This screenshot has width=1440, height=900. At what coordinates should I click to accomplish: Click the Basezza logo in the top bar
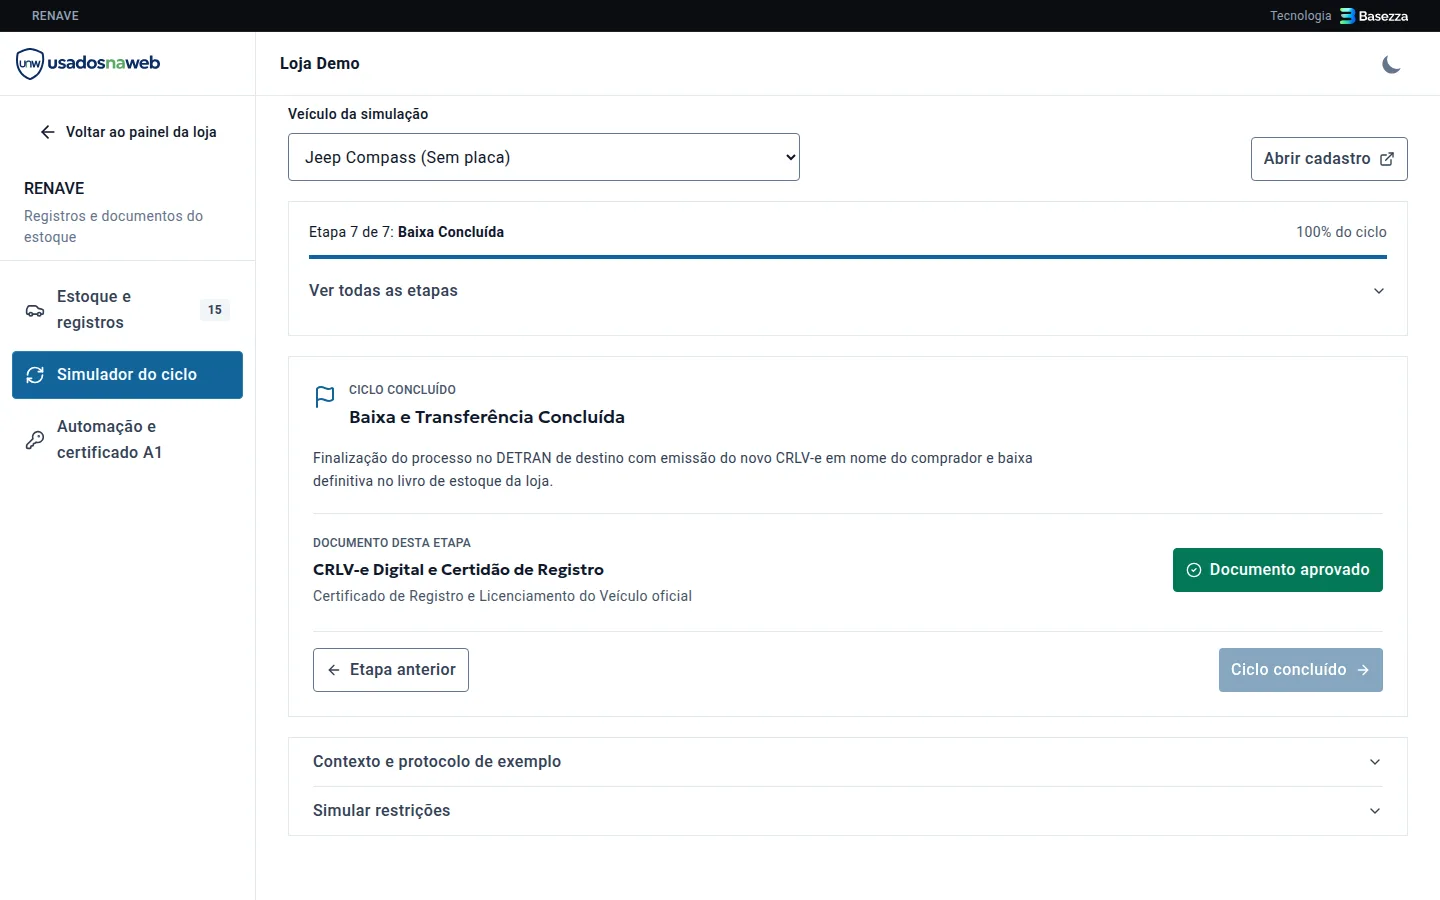1374,16
